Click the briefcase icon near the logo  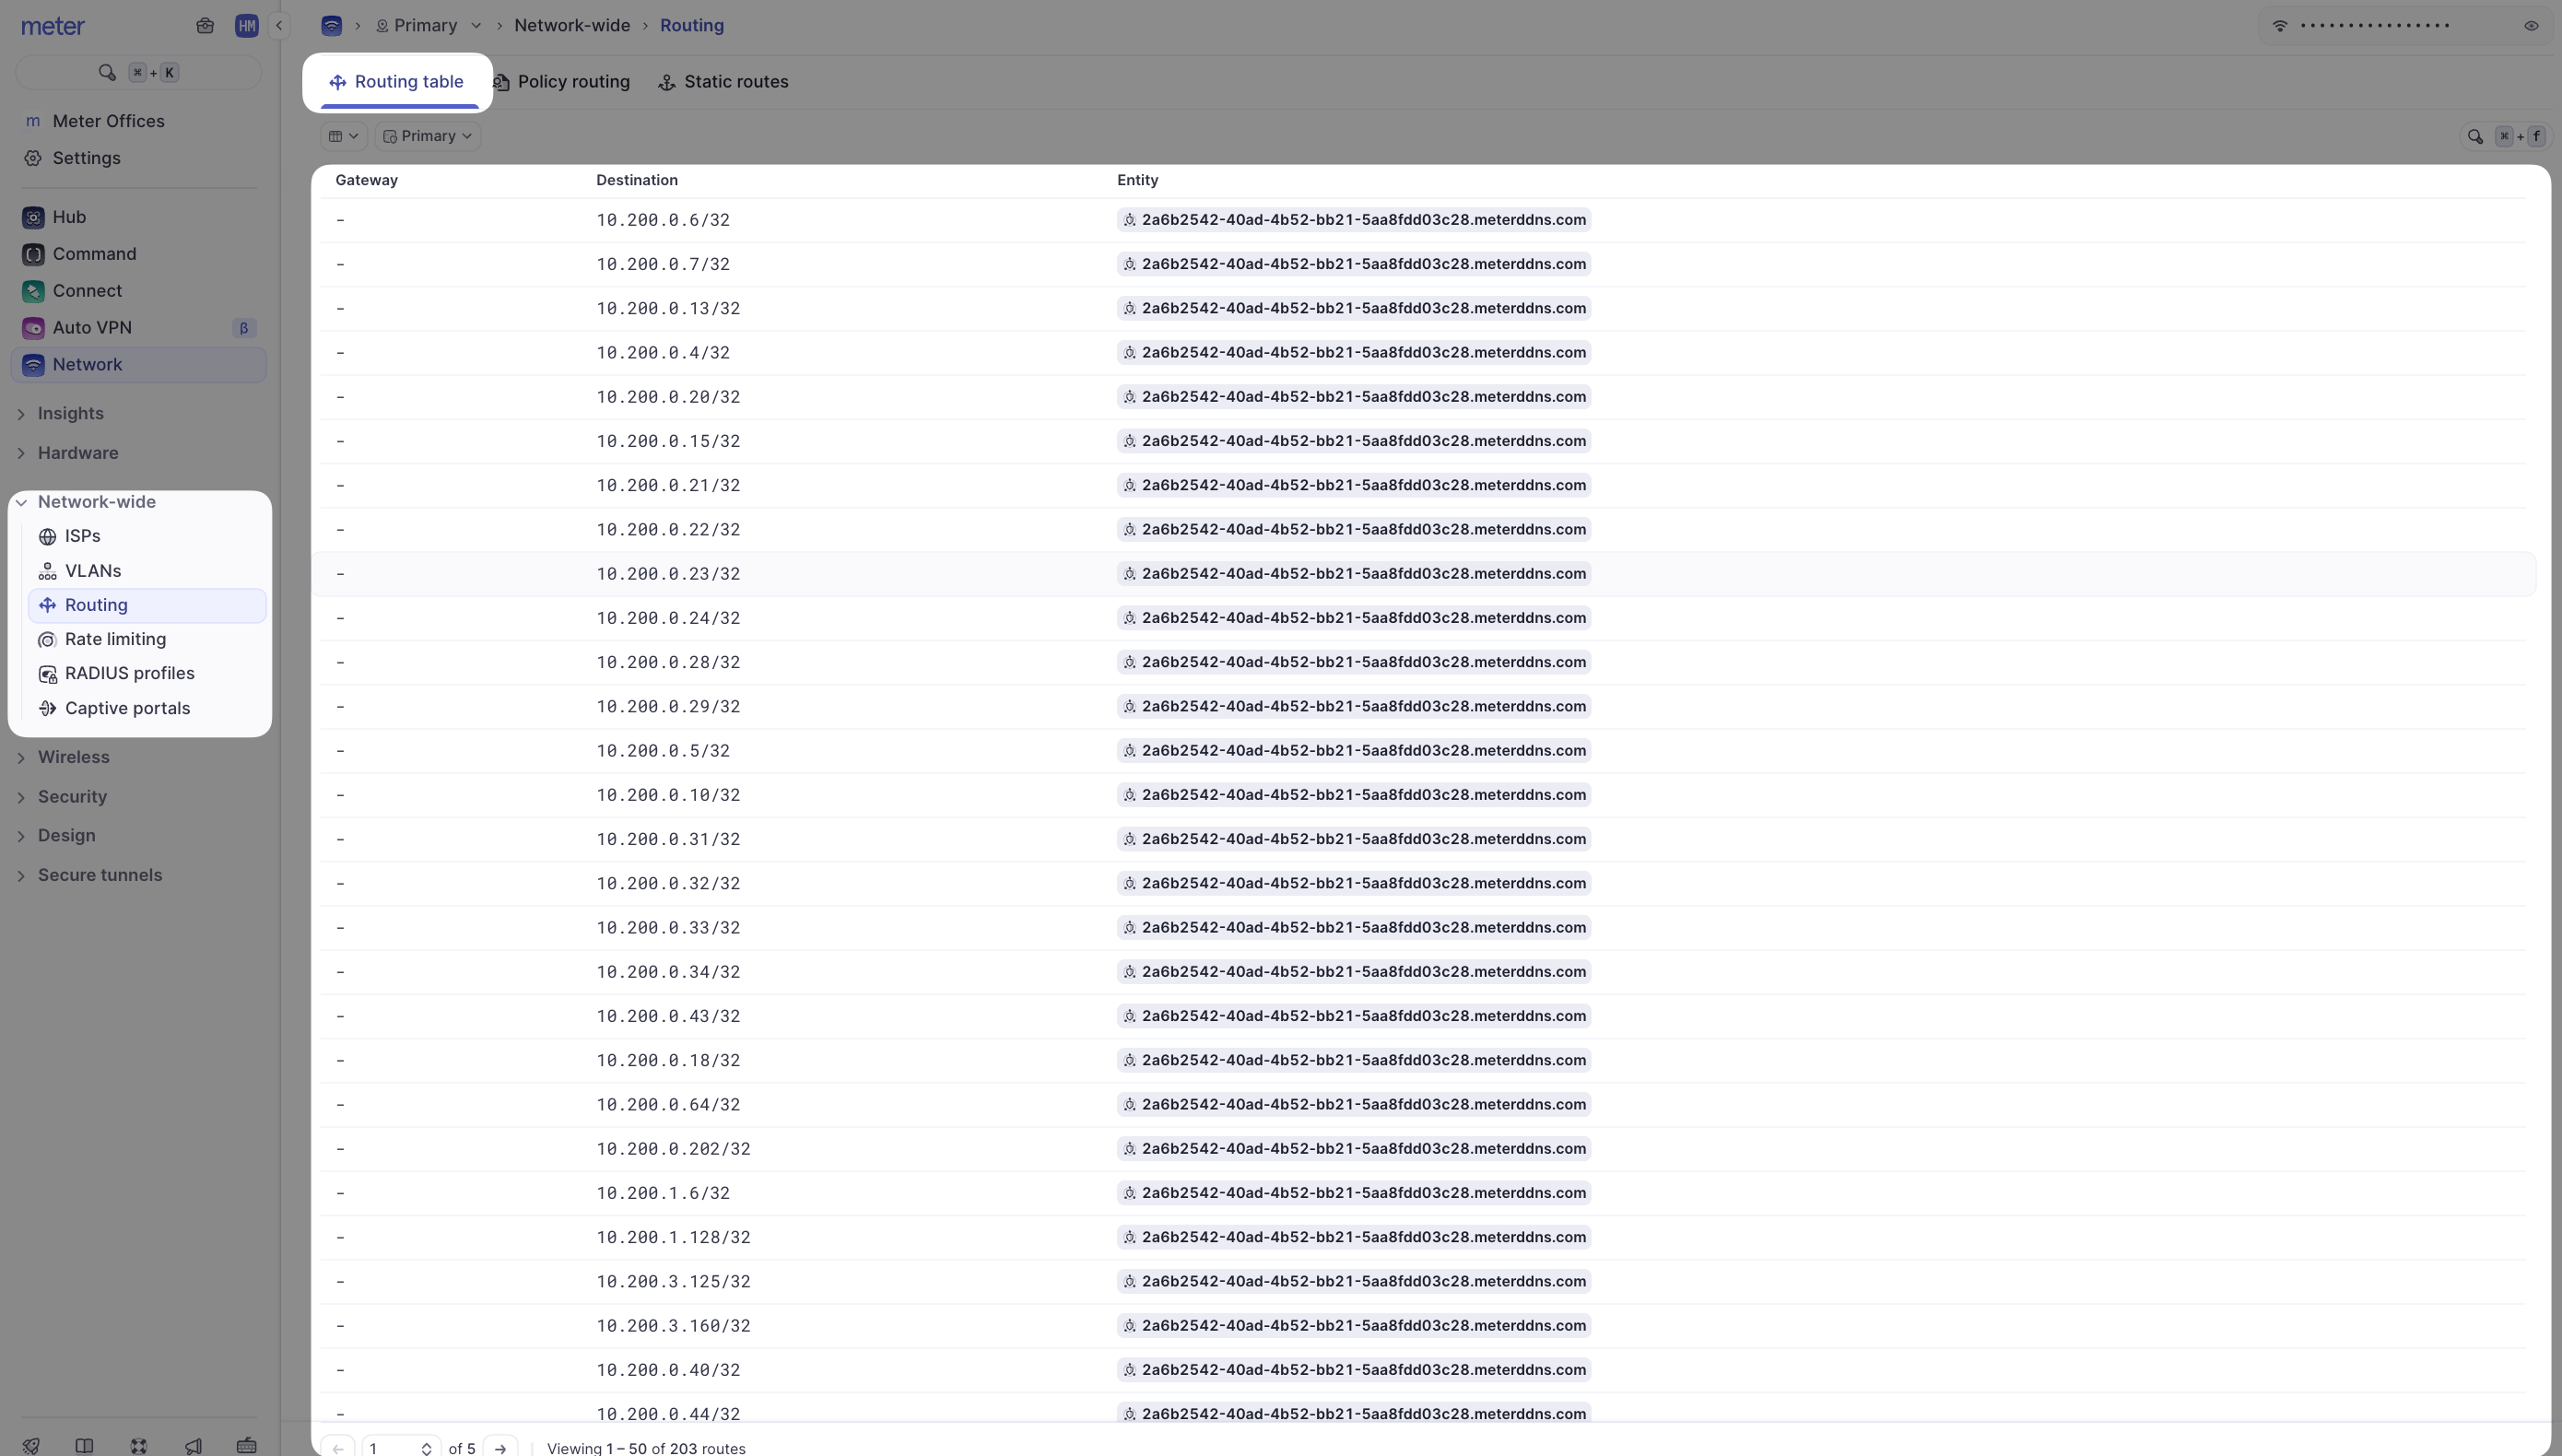point(205,26)
